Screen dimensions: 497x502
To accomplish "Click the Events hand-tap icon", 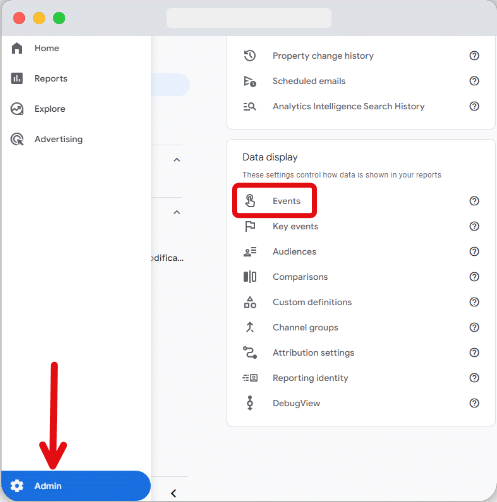I will pos(250,201).
